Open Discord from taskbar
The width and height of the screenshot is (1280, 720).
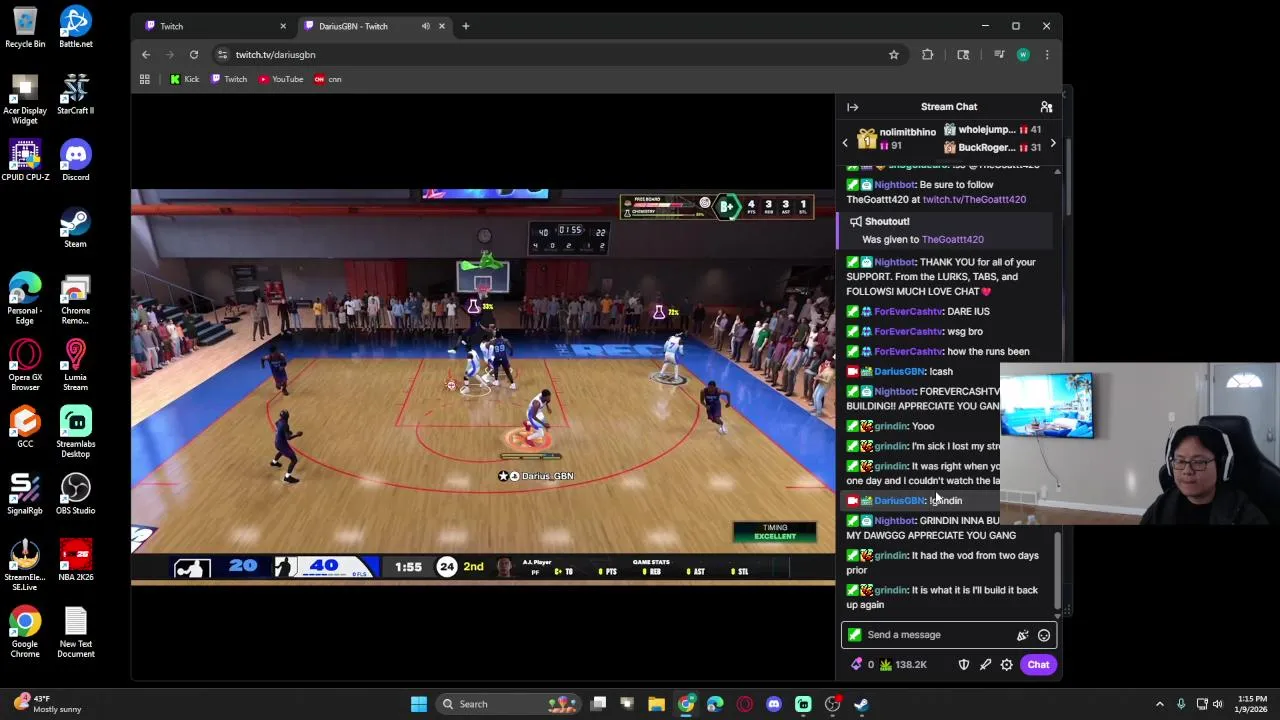coord(774,704)
